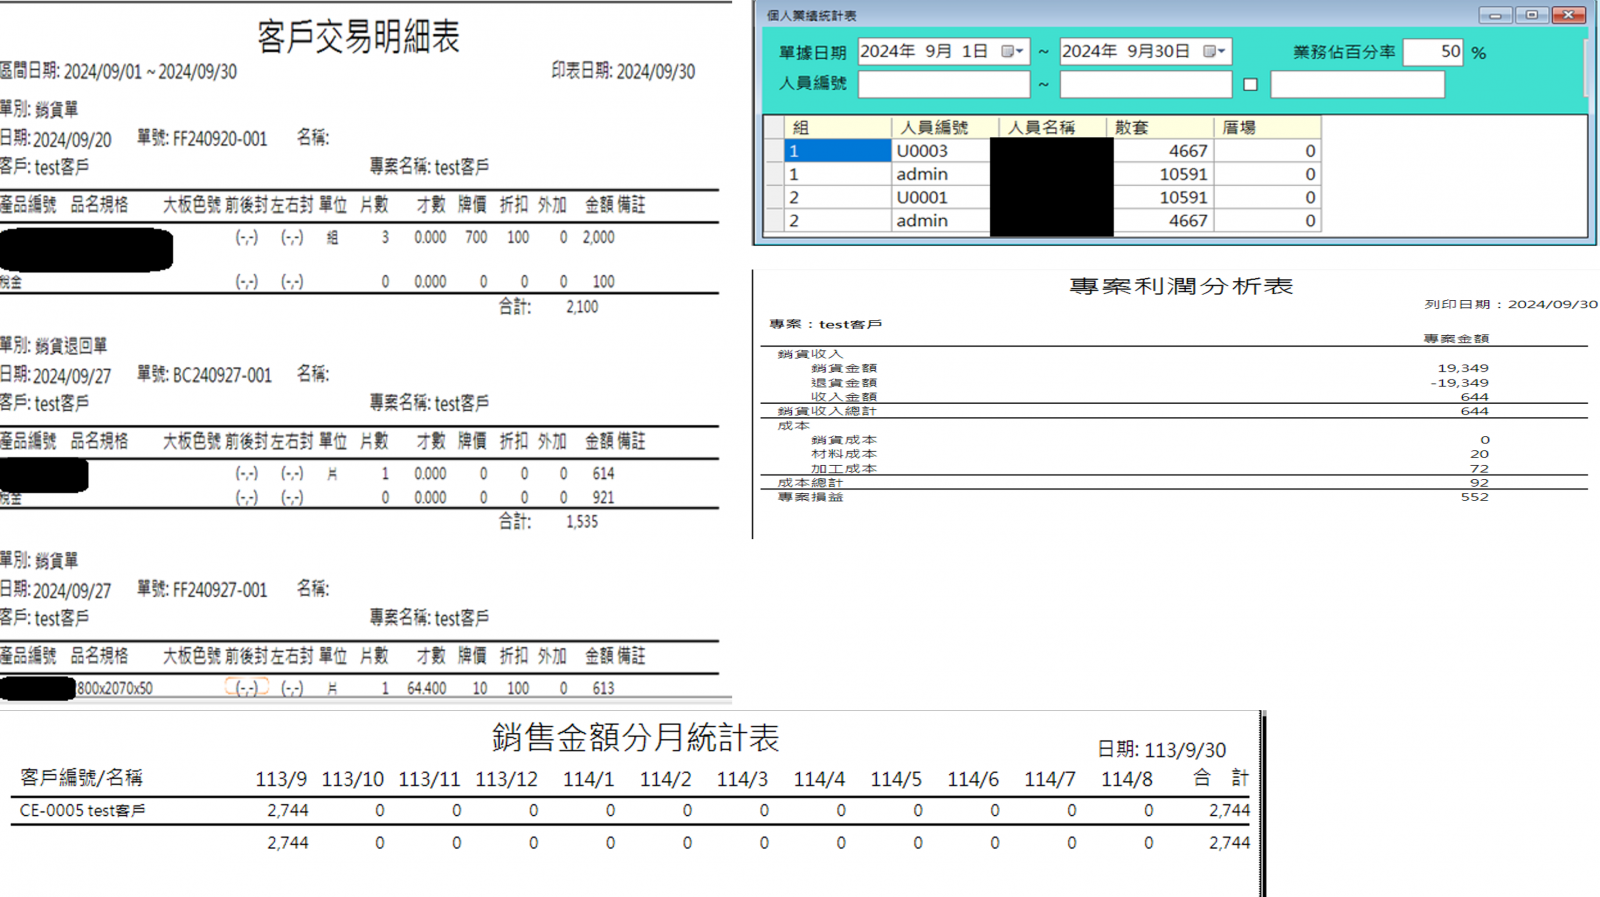Tick the checkbox beside the 人員編號 range
The height and width of the screenshot is (897, 1600).
[1250, 85]
